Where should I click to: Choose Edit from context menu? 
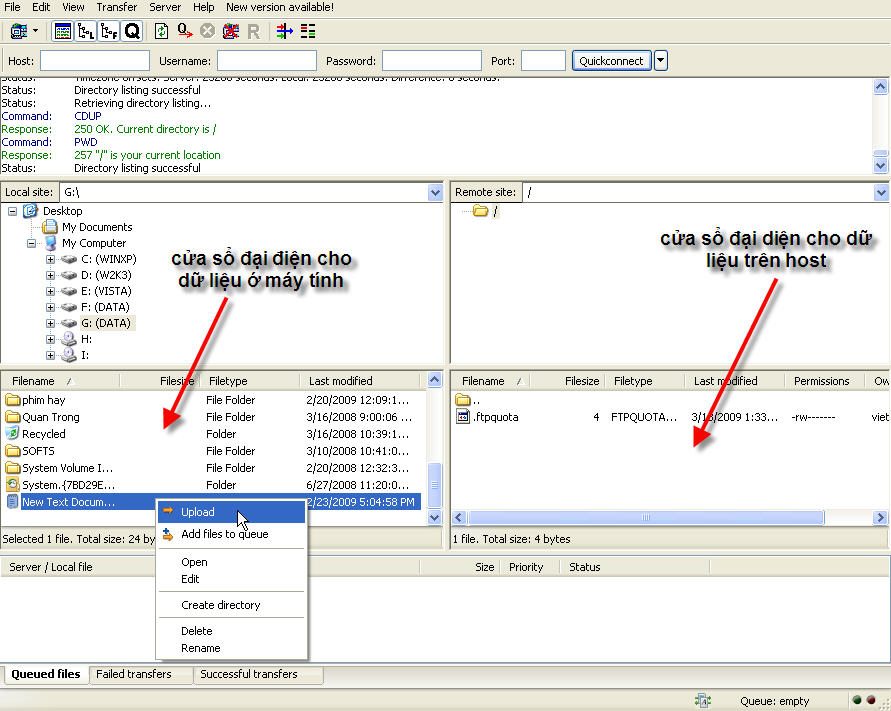pos(231,579)
